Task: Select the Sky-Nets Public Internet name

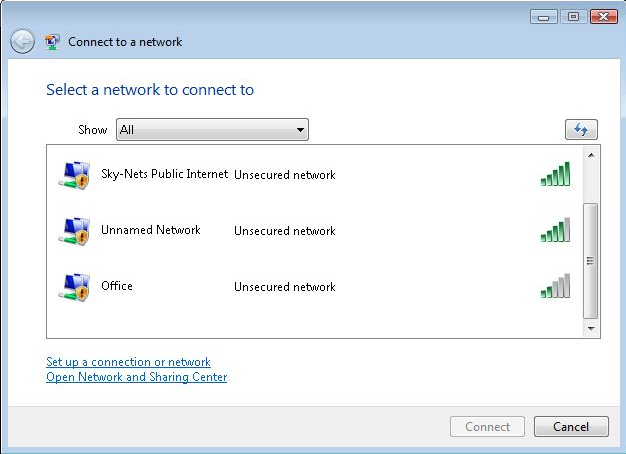Action: [165, 174]
